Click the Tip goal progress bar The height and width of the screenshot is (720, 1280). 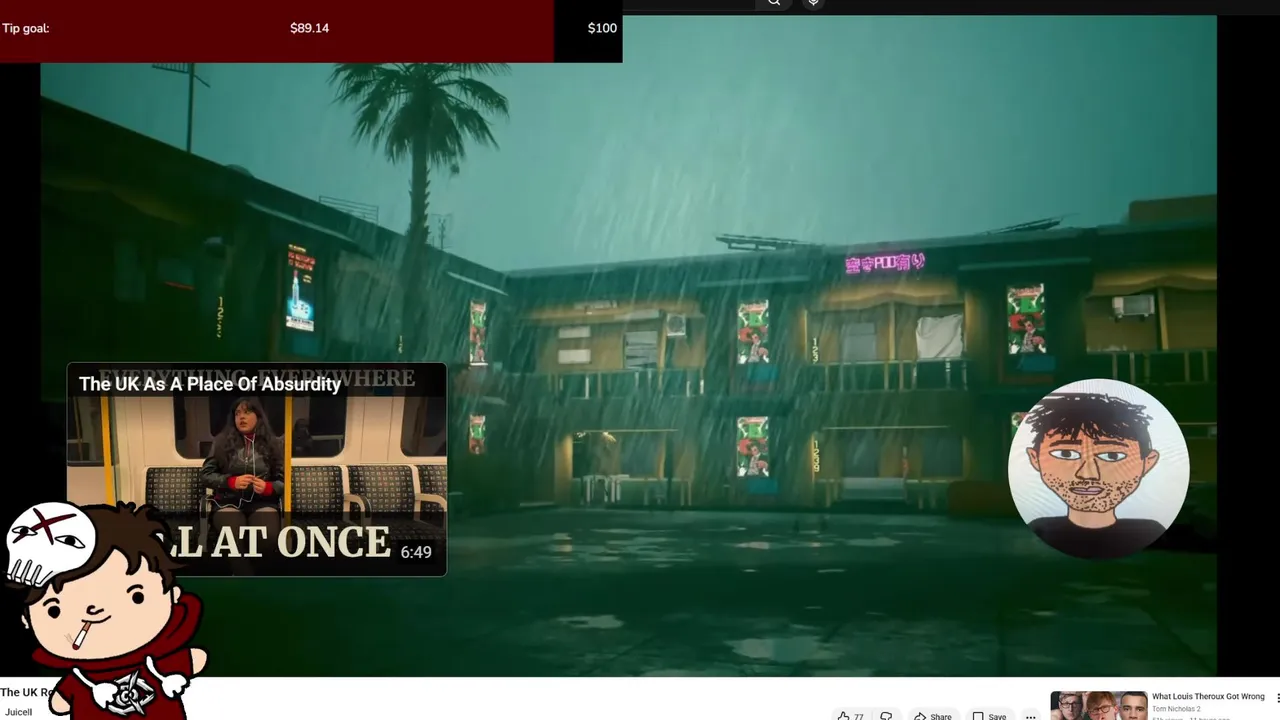click(x=311, y=31)
